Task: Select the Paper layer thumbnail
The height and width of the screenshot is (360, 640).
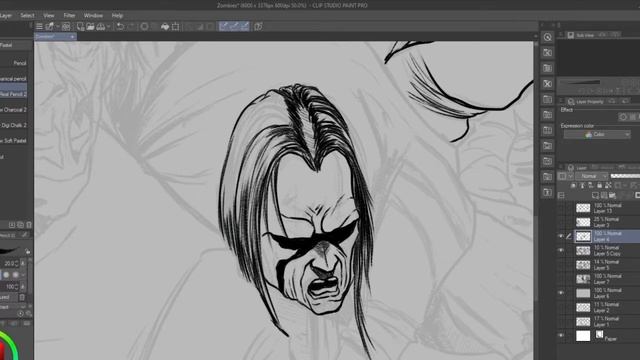Action: point(583,336)
